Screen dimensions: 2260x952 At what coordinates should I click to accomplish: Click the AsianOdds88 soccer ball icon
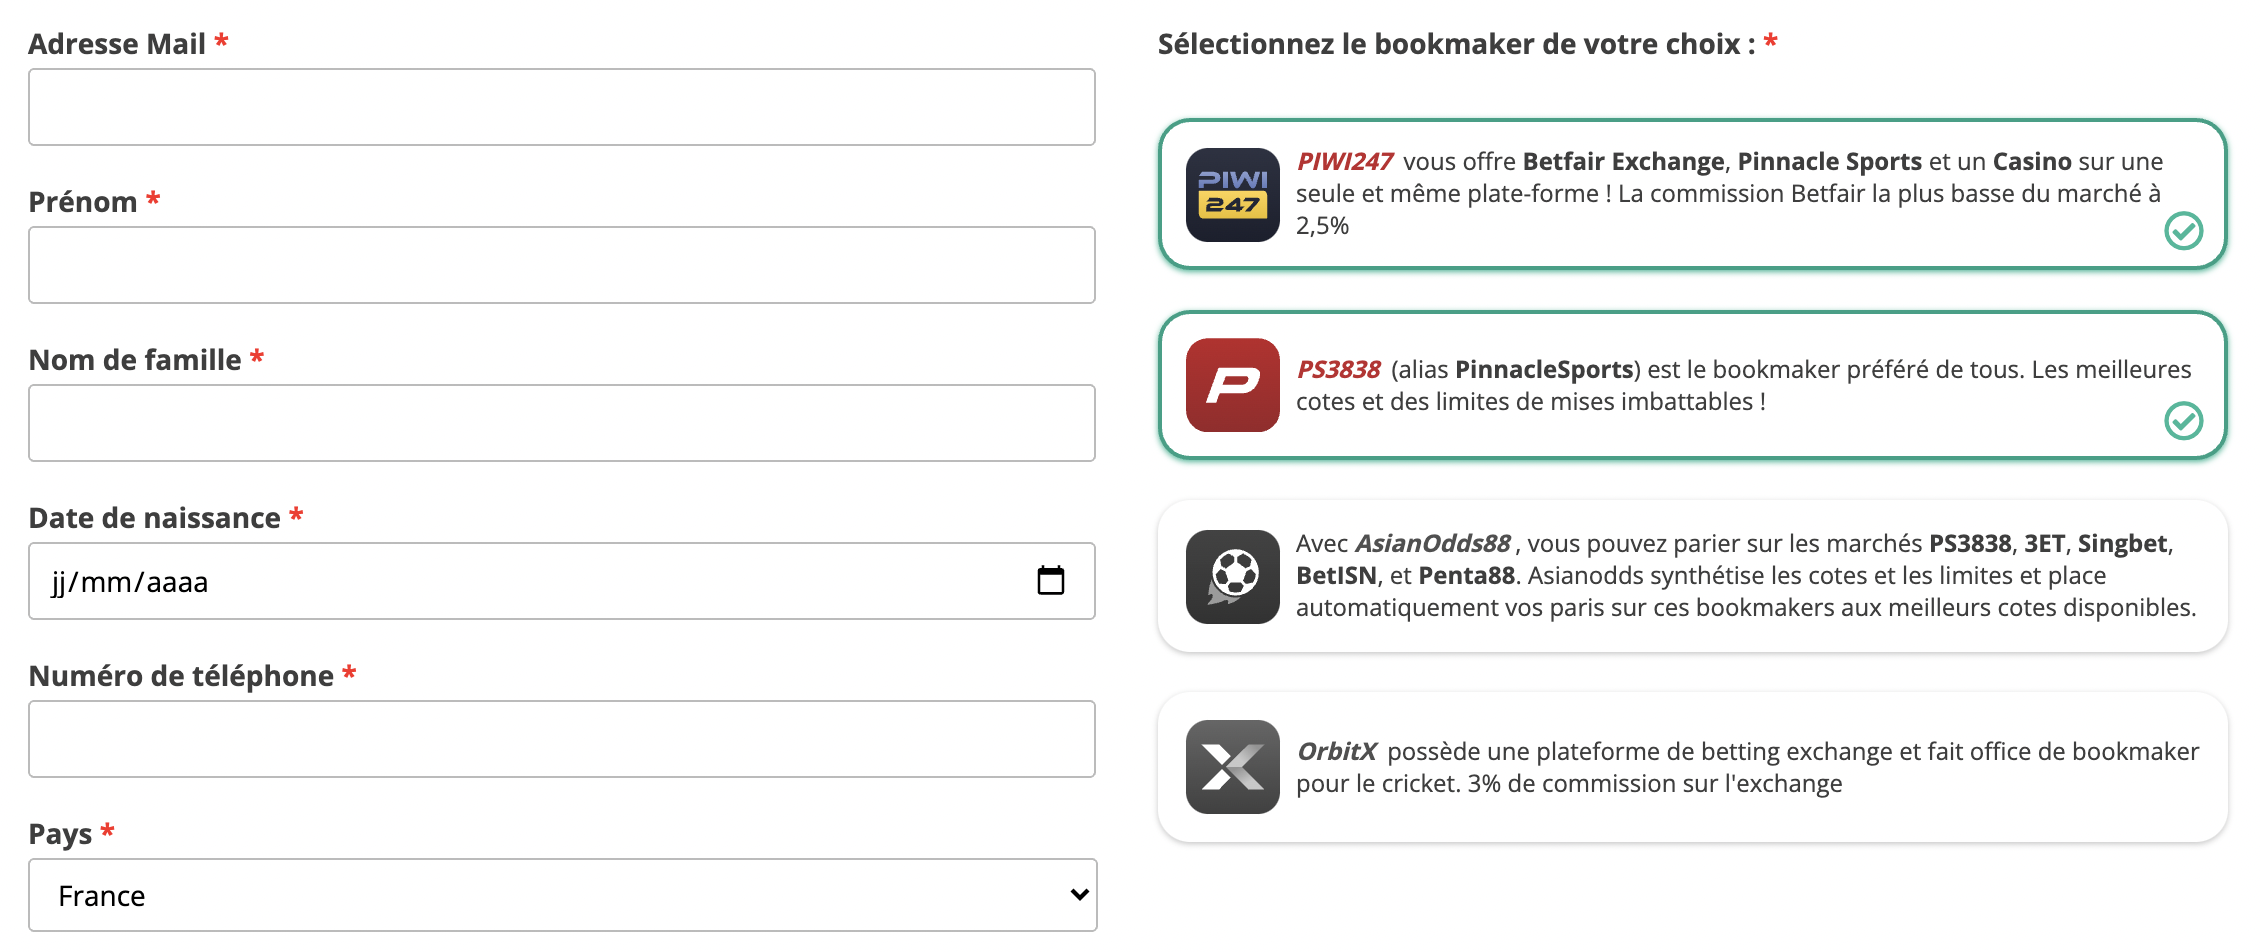(1232, 577)
